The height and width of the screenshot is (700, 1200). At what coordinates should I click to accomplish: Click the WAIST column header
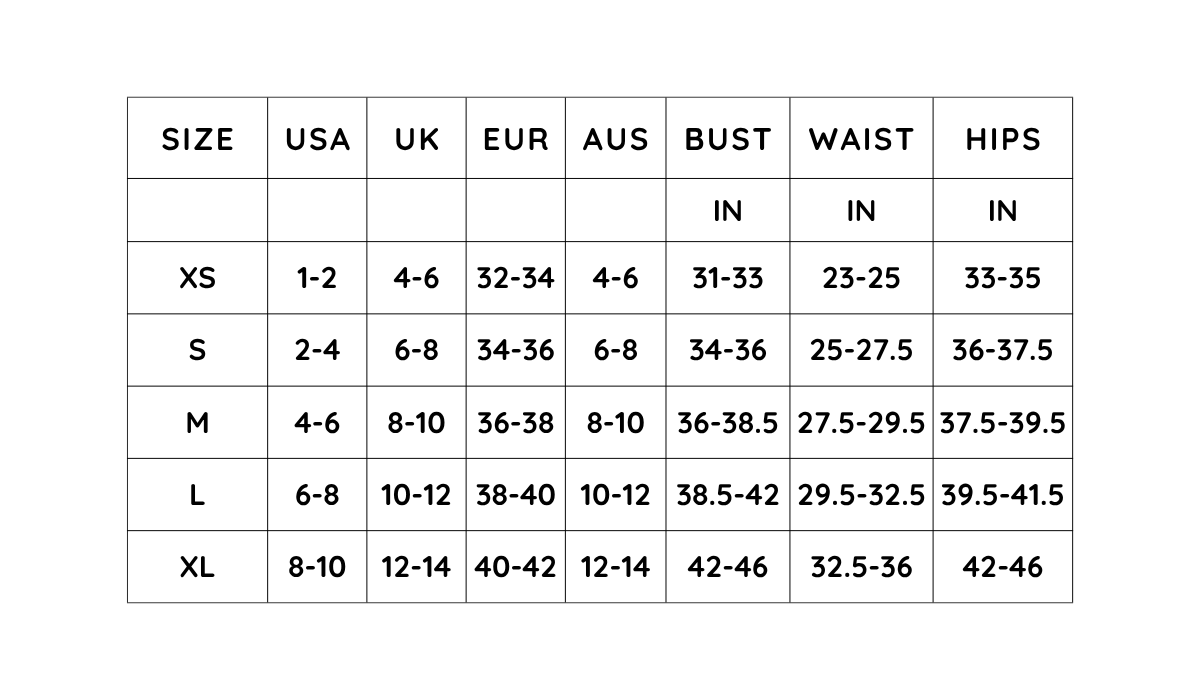(862, 139)
